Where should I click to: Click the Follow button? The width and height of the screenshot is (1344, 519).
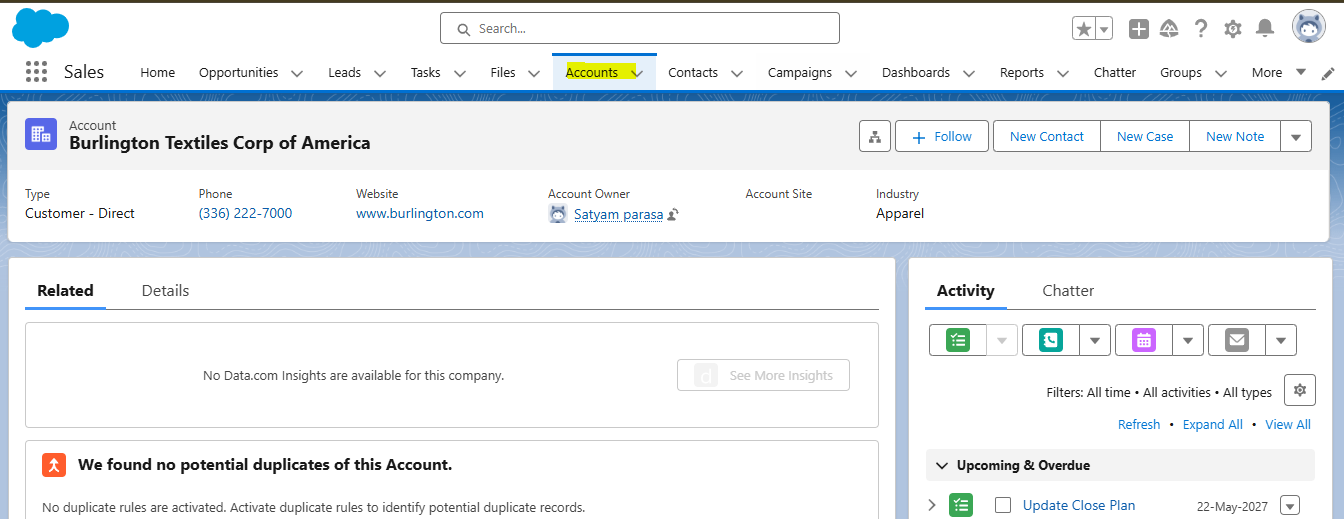[942, 136]
